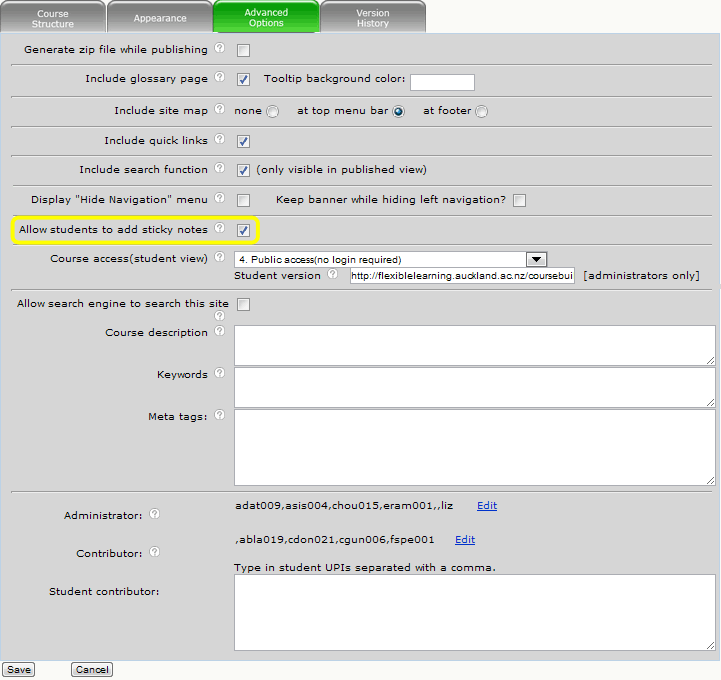Open Version History tab
This screenshot has height=680, width=721.
[373, 17]
